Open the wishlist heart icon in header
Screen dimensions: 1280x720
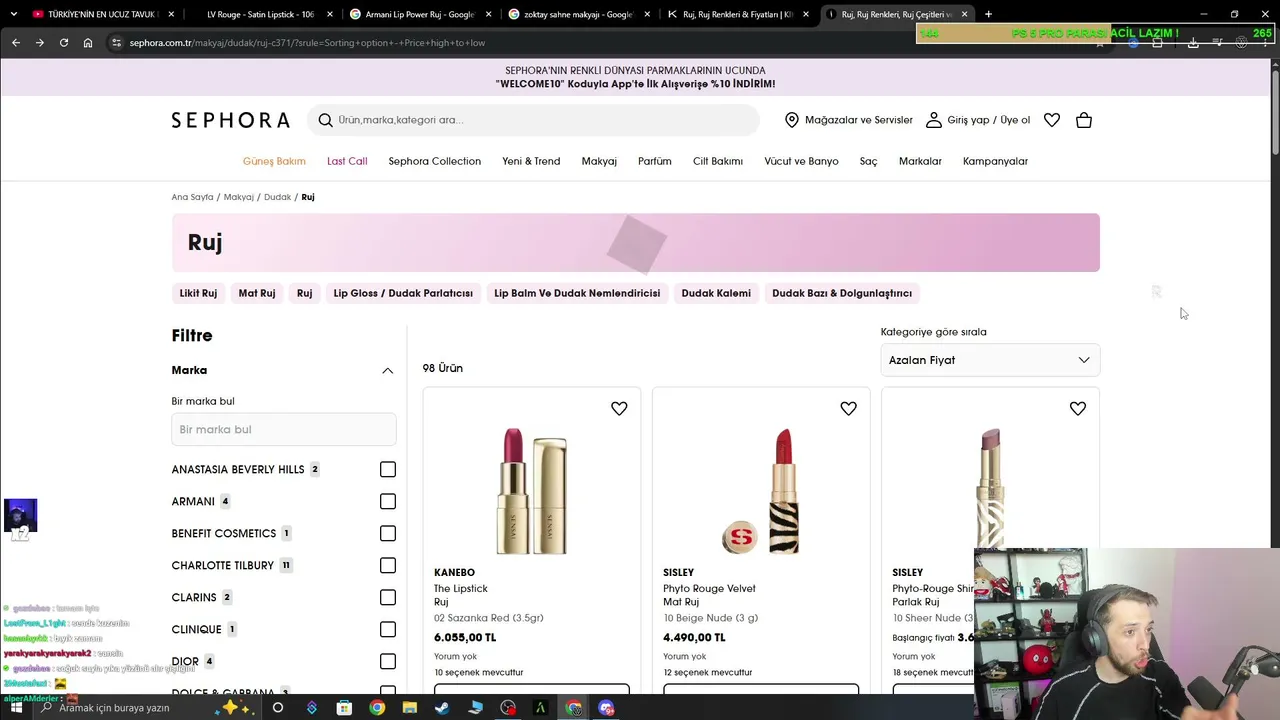pos(1052,120)
